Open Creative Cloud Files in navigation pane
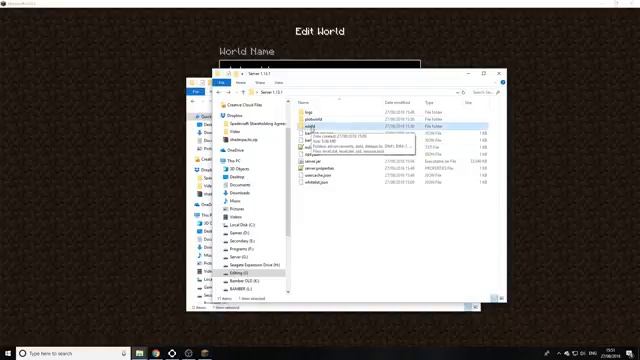Screen dimensions: 640x360 [x=244, y=105]
